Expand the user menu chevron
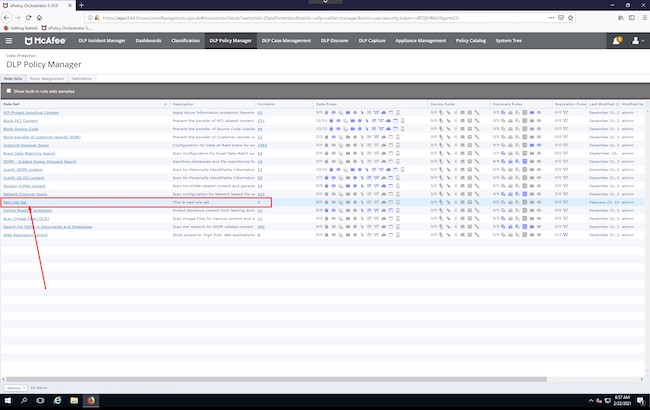 tap(643, 41)
